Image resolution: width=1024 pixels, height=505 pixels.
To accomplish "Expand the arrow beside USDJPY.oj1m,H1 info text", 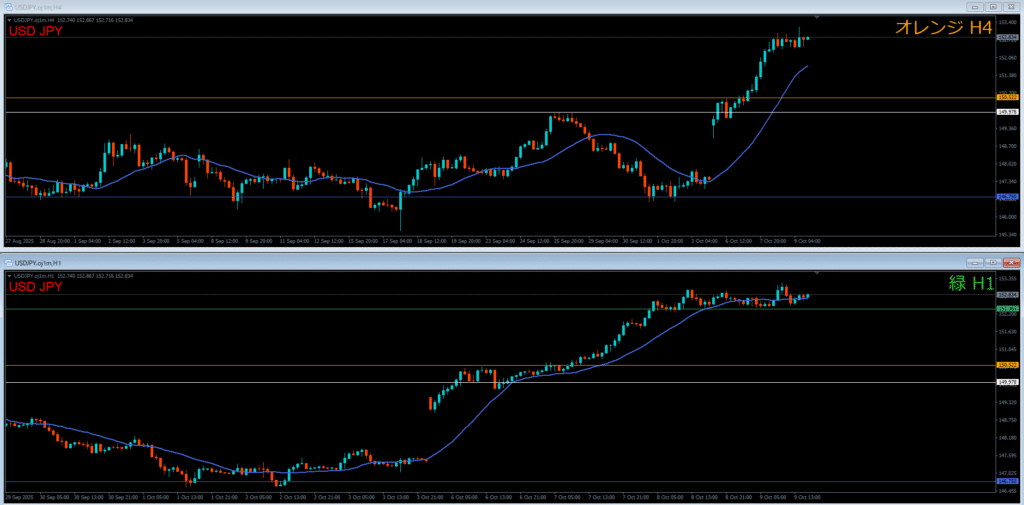I will [x=9, y=274].
